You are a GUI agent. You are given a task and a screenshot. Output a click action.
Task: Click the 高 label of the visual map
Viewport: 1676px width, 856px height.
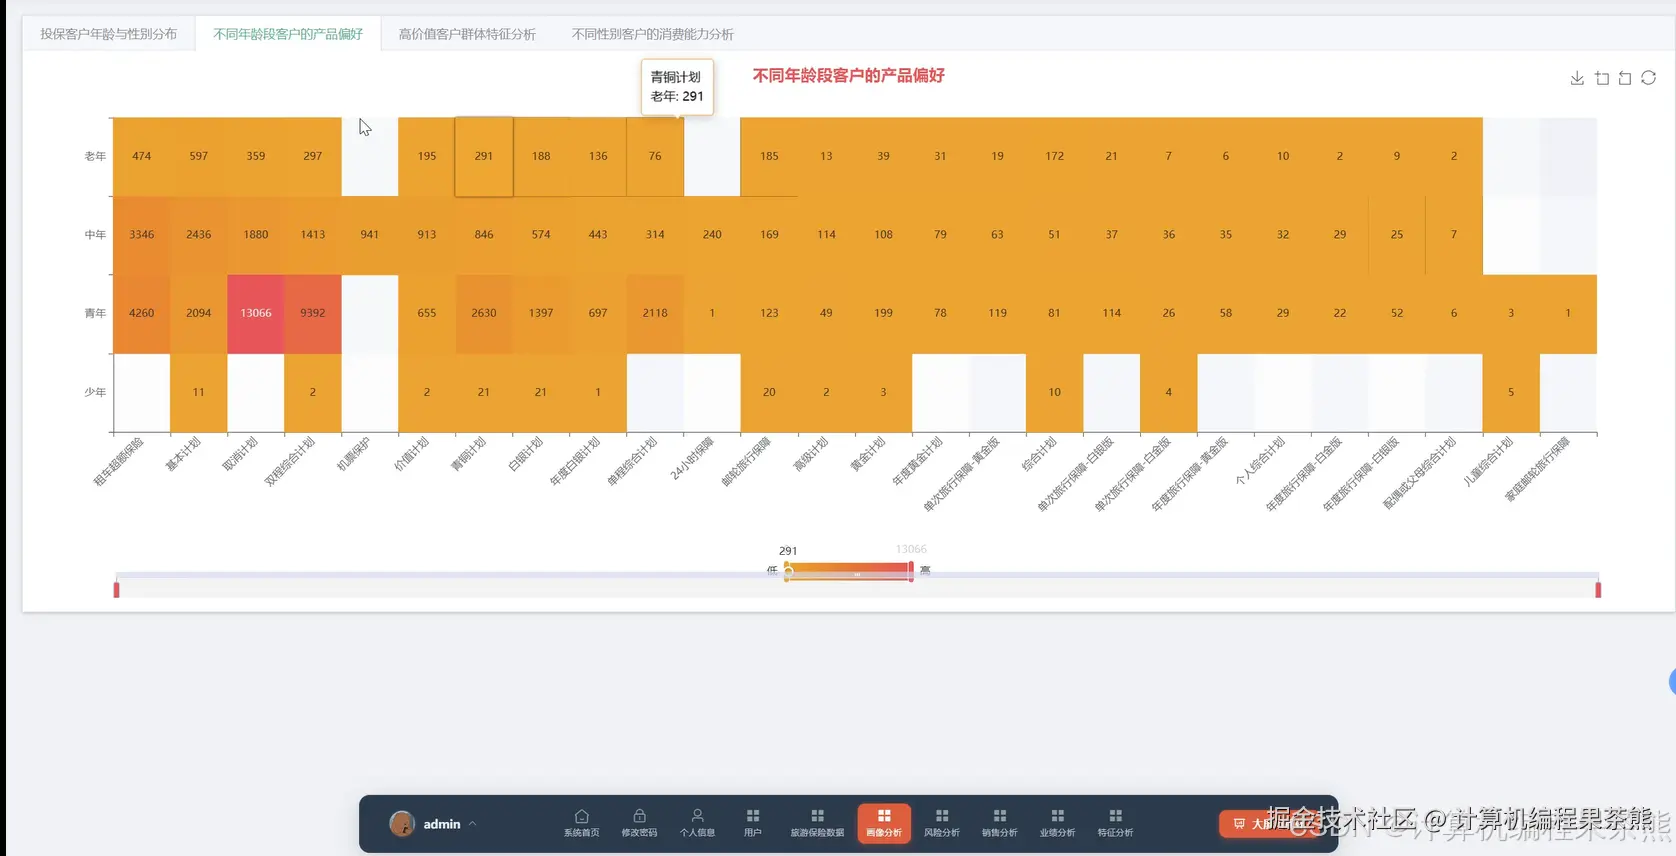click(925, 570)
